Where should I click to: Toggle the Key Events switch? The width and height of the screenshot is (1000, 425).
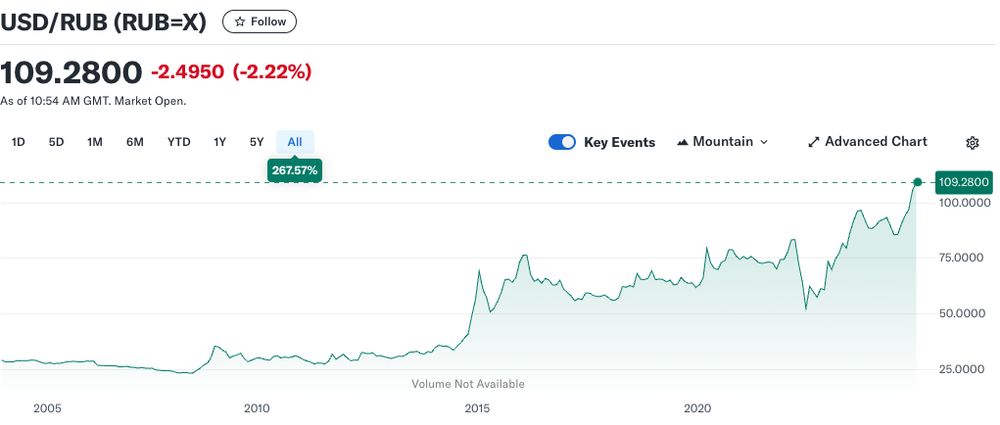562,142
